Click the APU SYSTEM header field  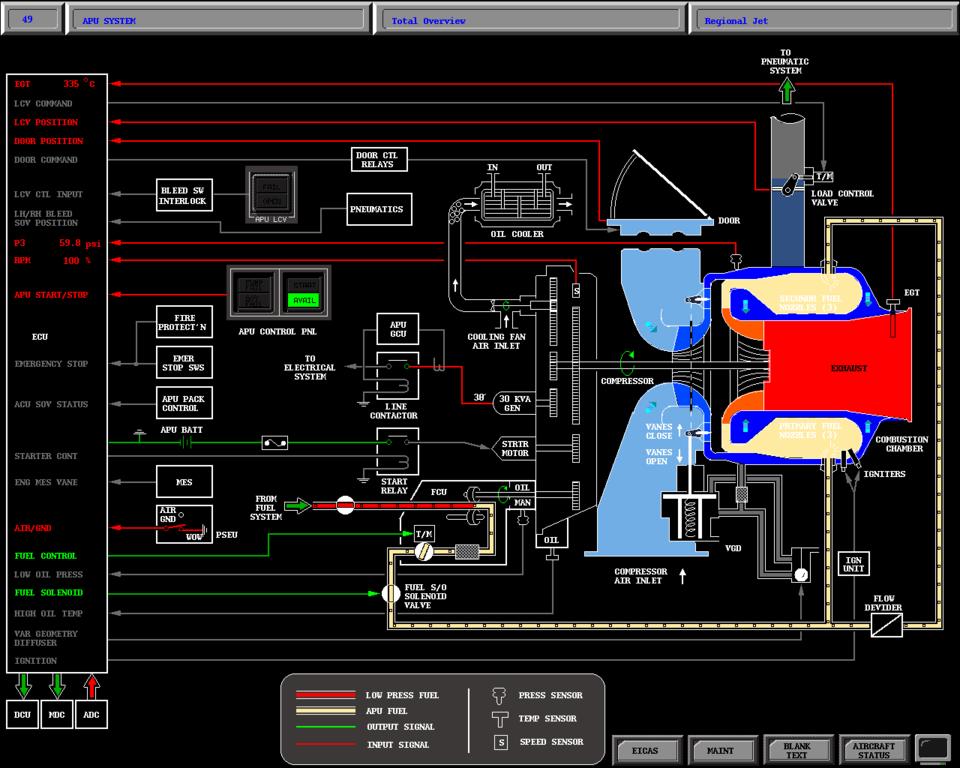pos(217,20)
